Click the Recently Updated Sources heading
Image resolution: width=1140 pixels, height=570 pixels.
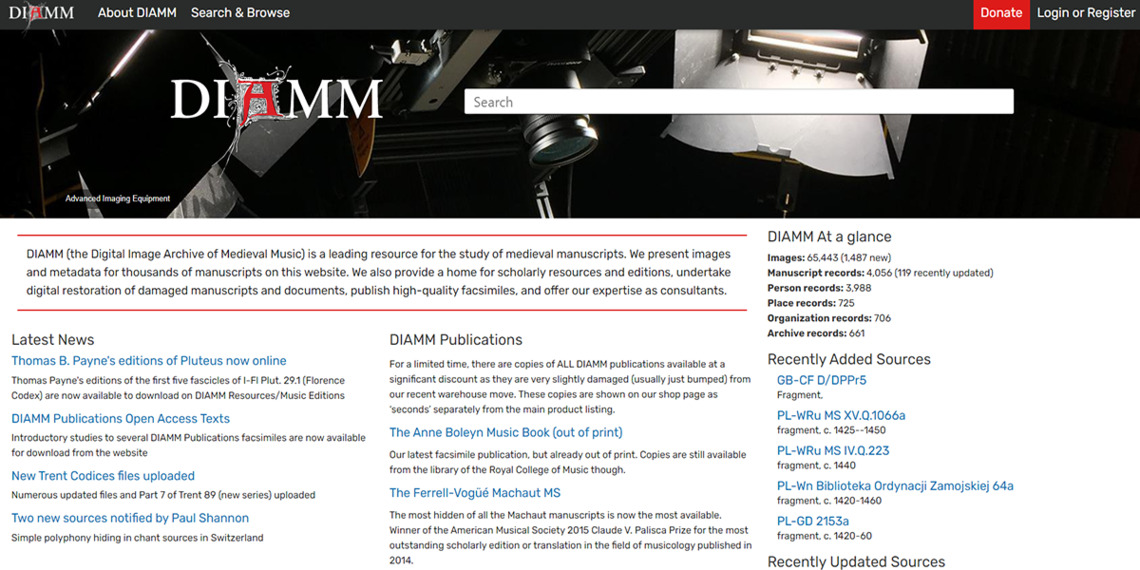(x=856, y=561)
